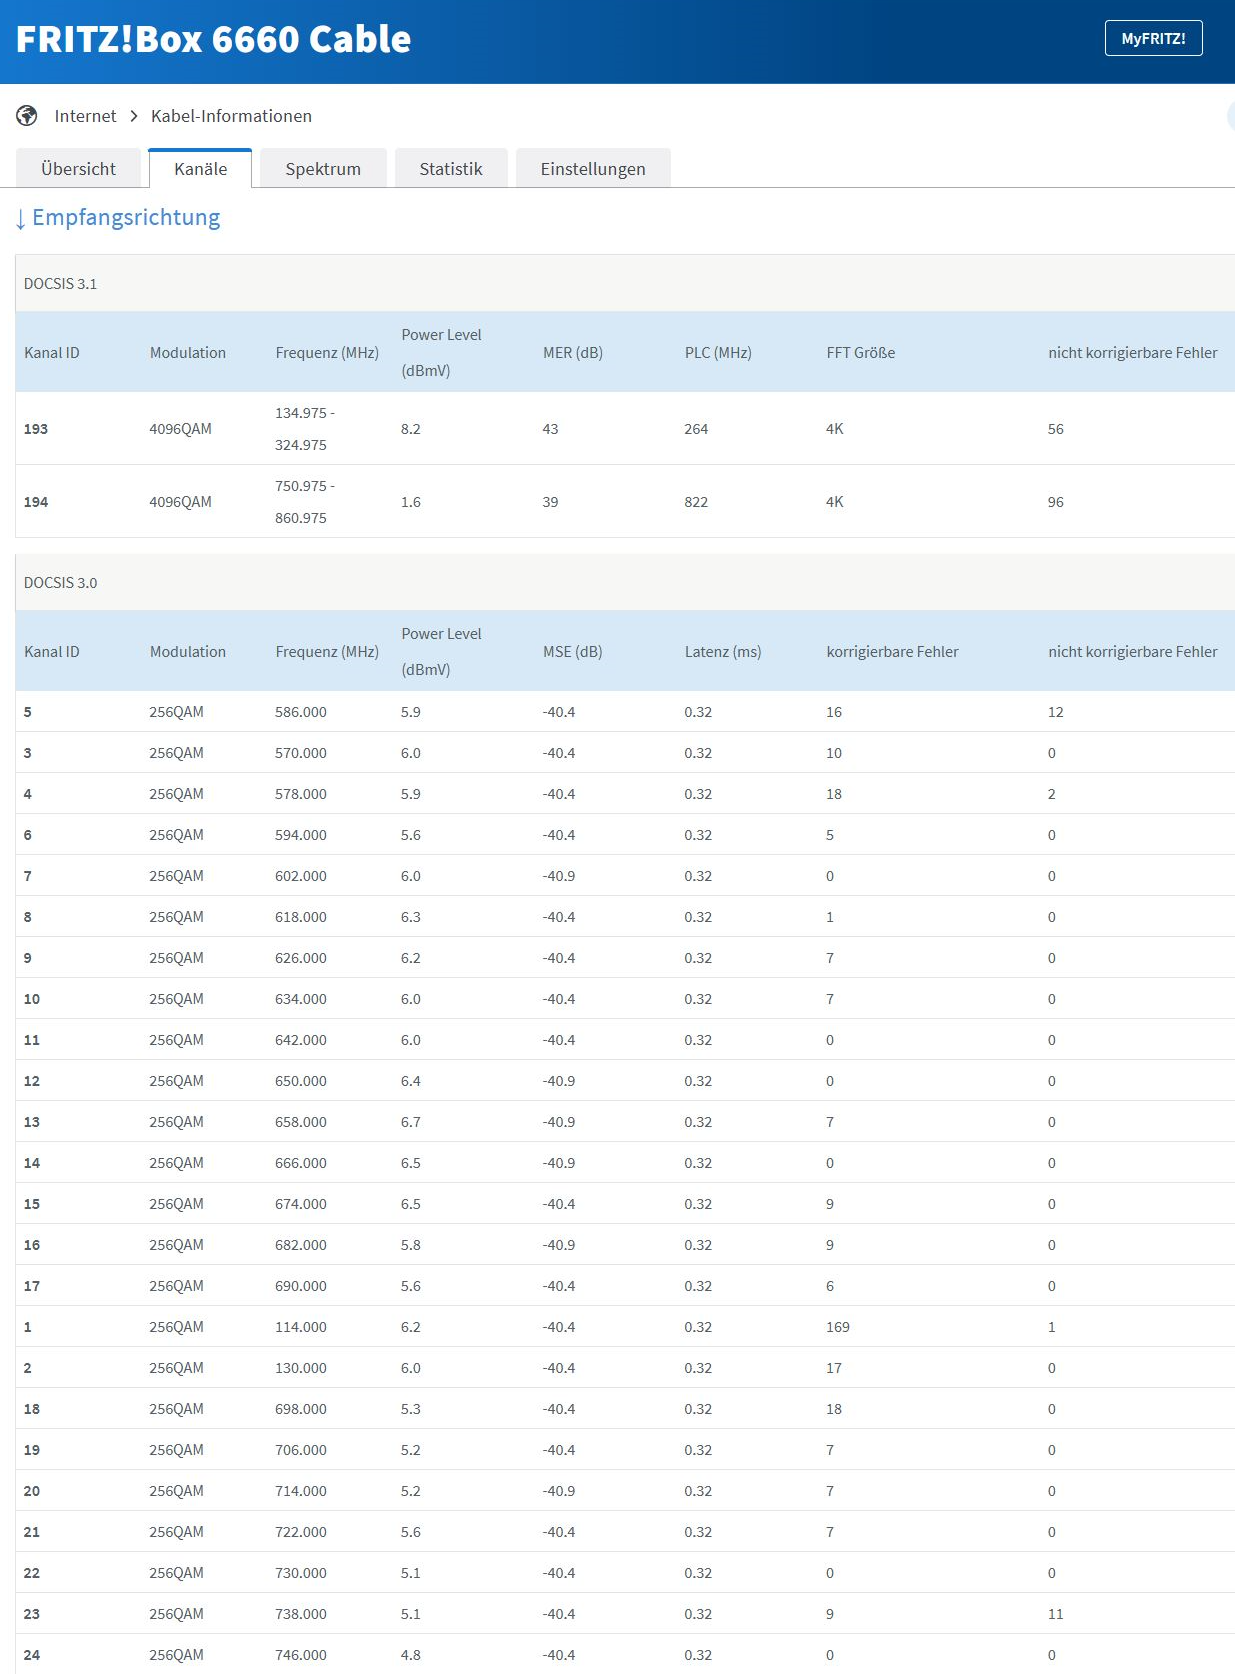Click frequency 602.000 cell
Image resolution: width=1235 pixels, height=1674 pixels.
pos(301,876)
